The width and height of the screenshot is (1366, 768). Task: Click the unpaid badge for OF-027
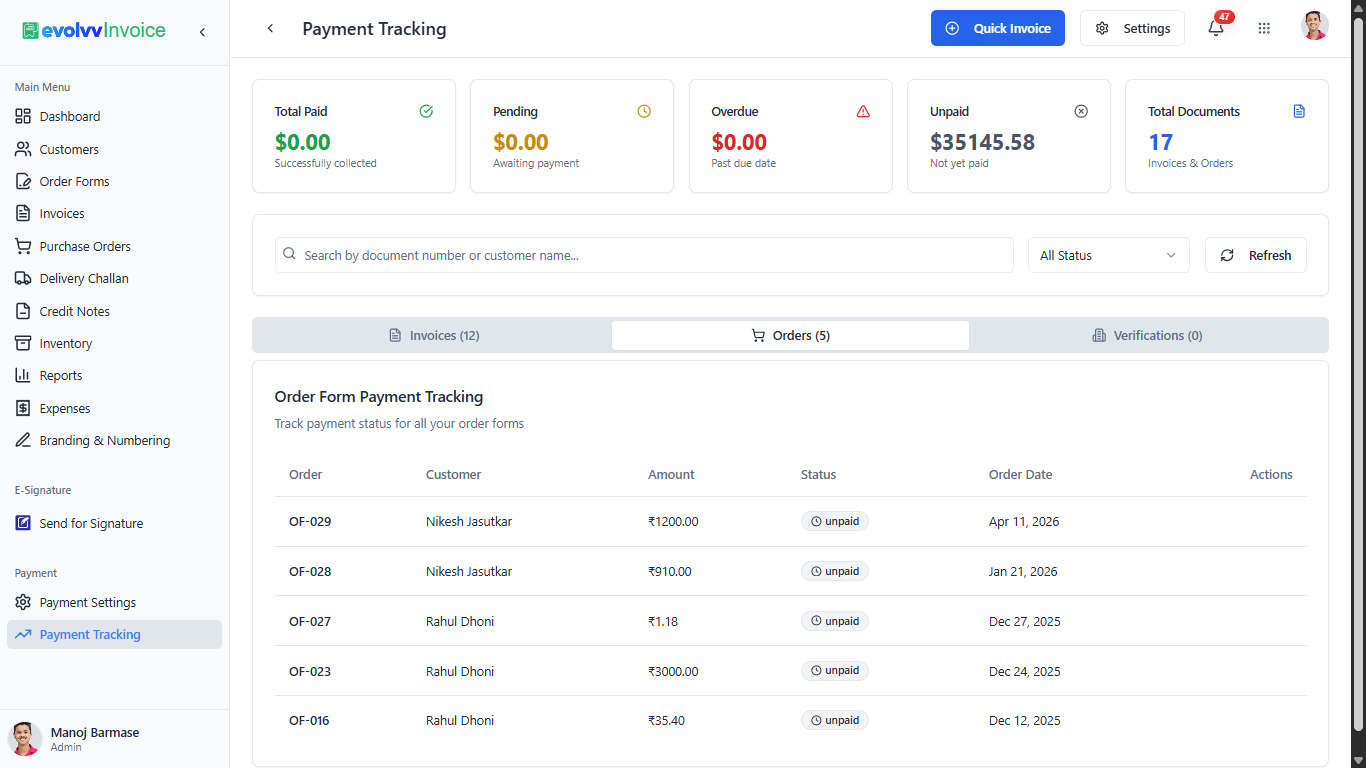click(x=835, y=621)
